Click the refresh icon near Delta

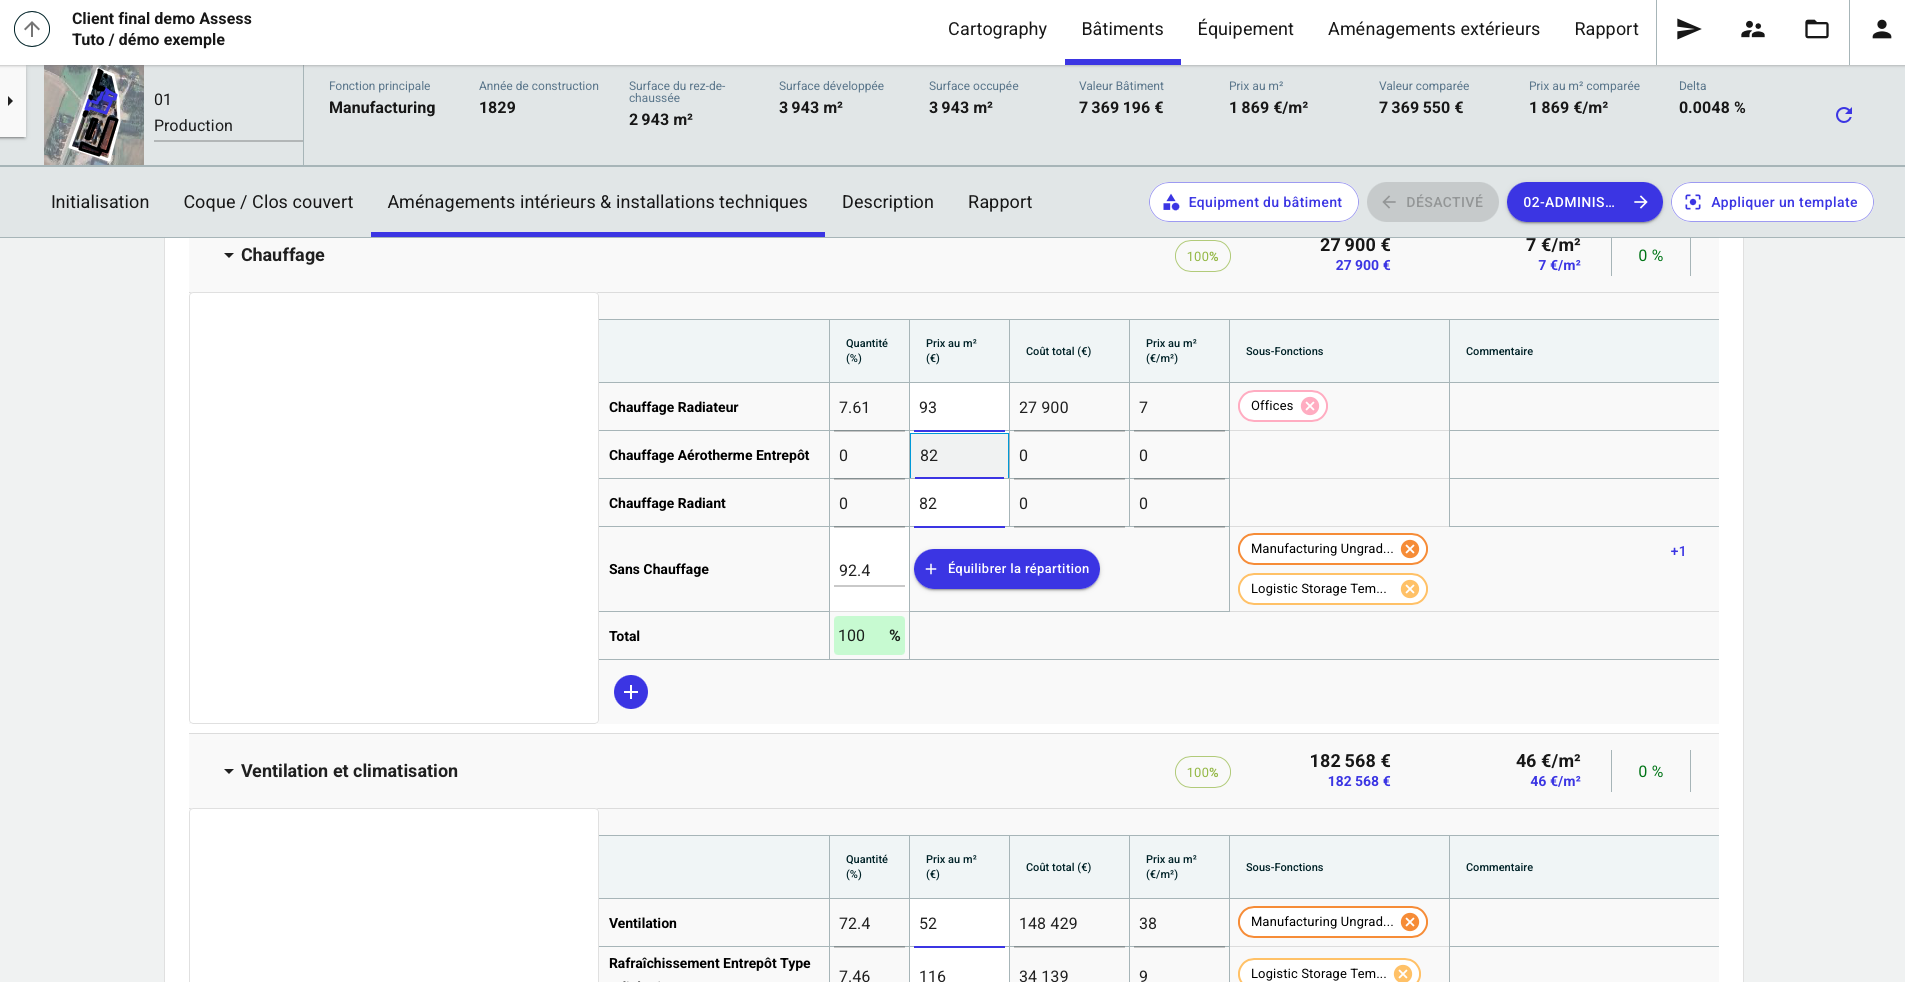(x=1844, y=115)
